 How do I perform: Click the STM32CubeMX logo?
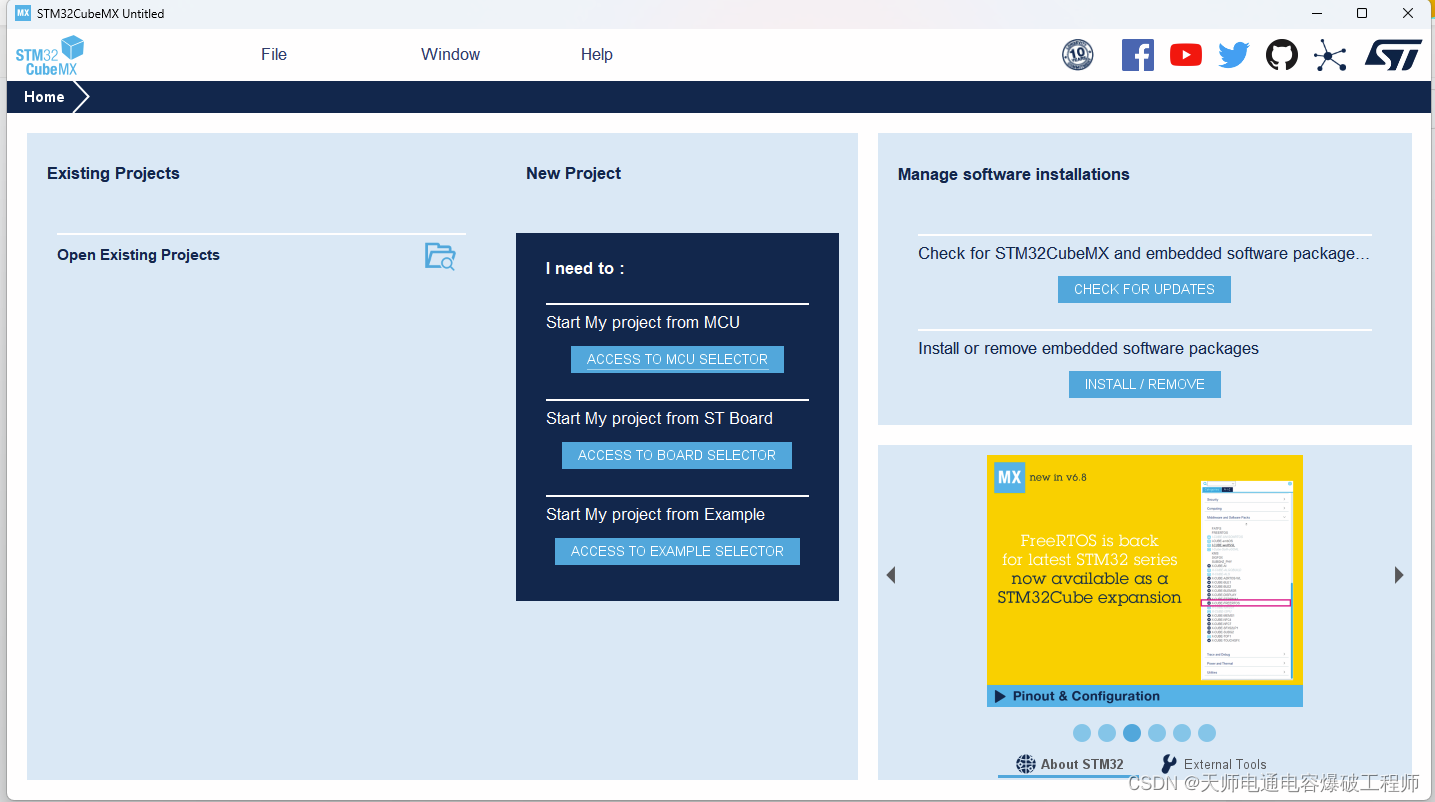49,55
